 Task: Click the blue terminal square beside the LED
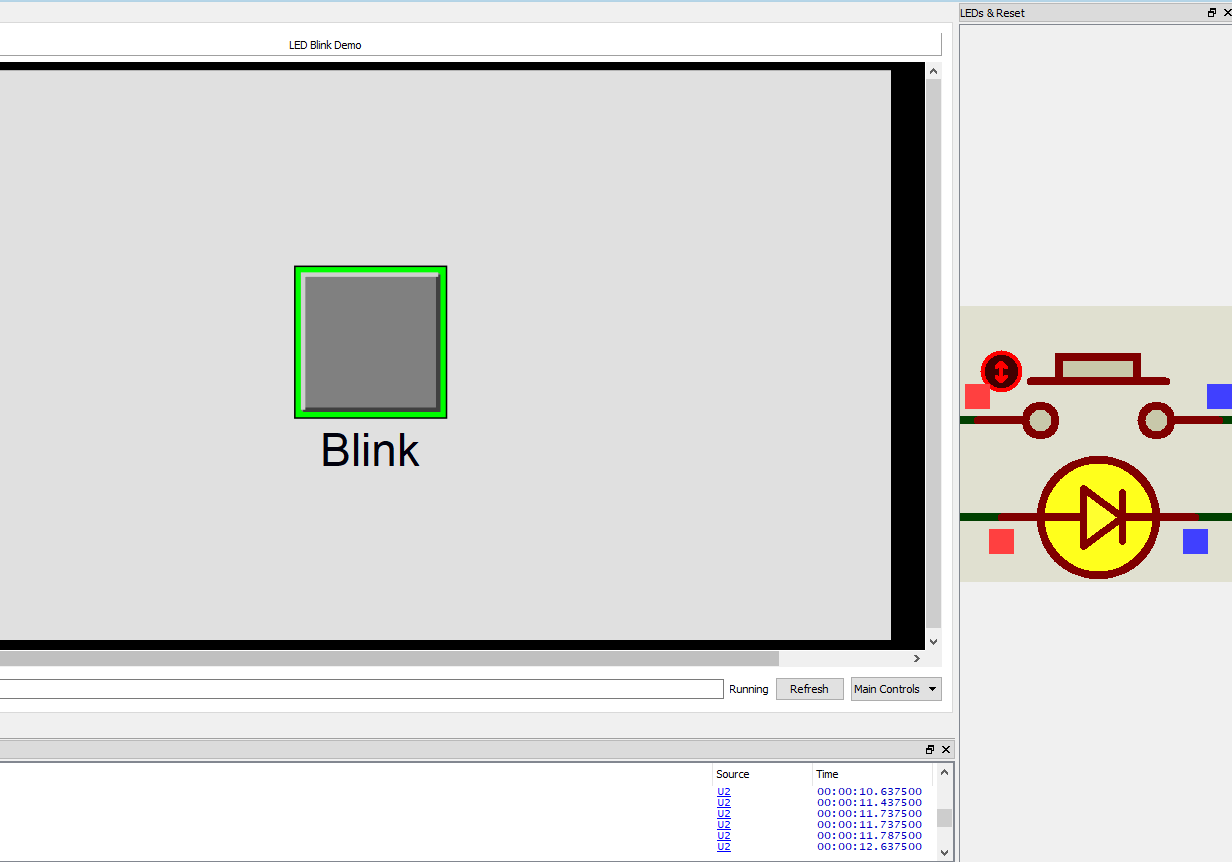tap(1194, 541)
